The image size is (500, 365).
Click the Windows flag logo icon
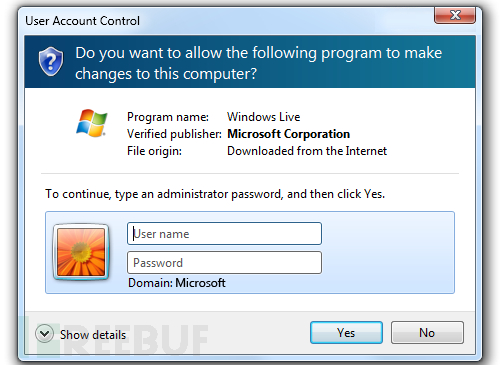[x=91, y=123]
